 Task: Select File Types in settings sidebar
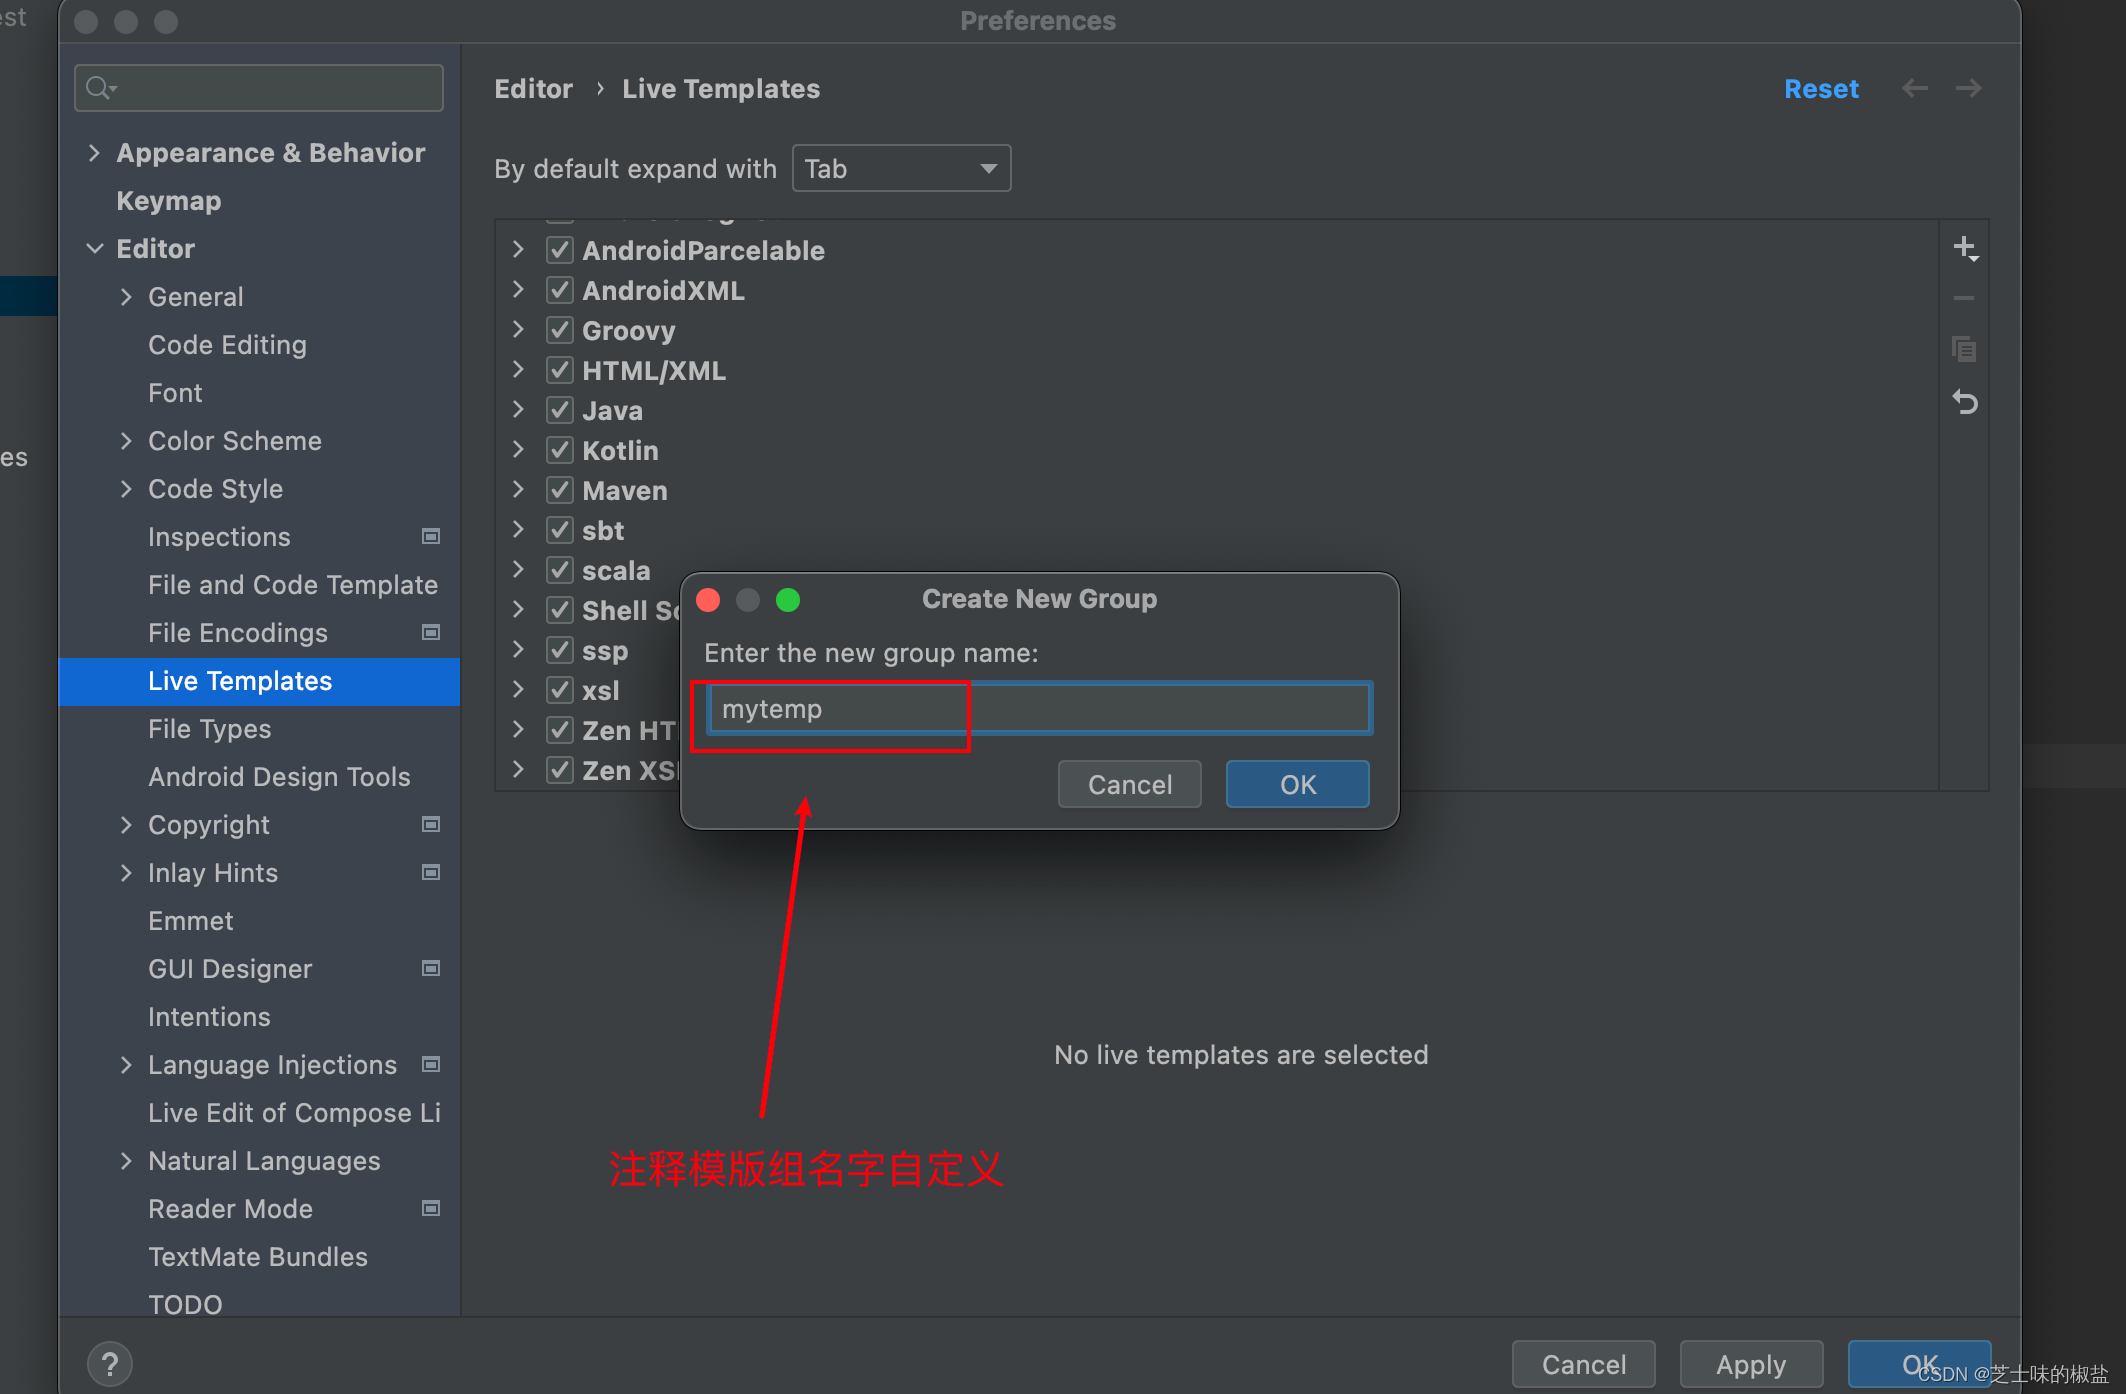point(209,729)
